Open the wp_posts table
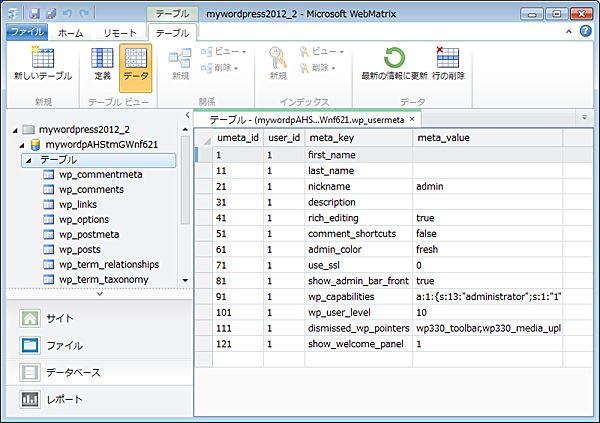This screenshot has width=600, height=423. [x=80, y=249]
